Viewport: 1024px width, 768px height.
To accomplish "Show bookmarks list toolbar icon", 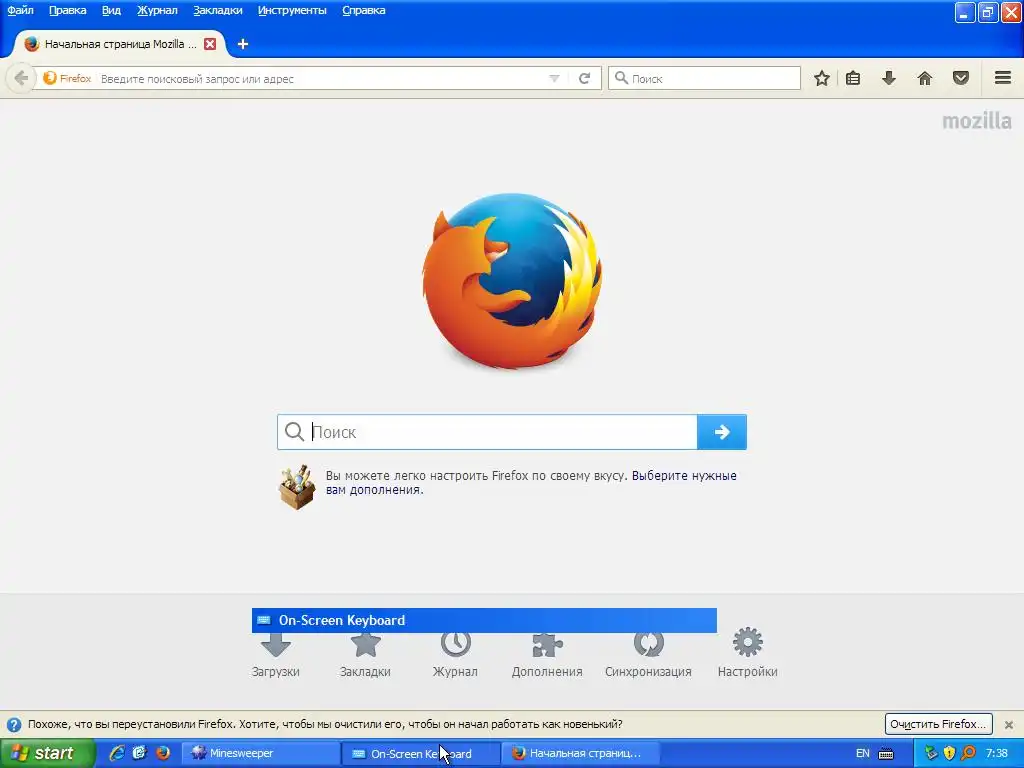I will point(853,78).
